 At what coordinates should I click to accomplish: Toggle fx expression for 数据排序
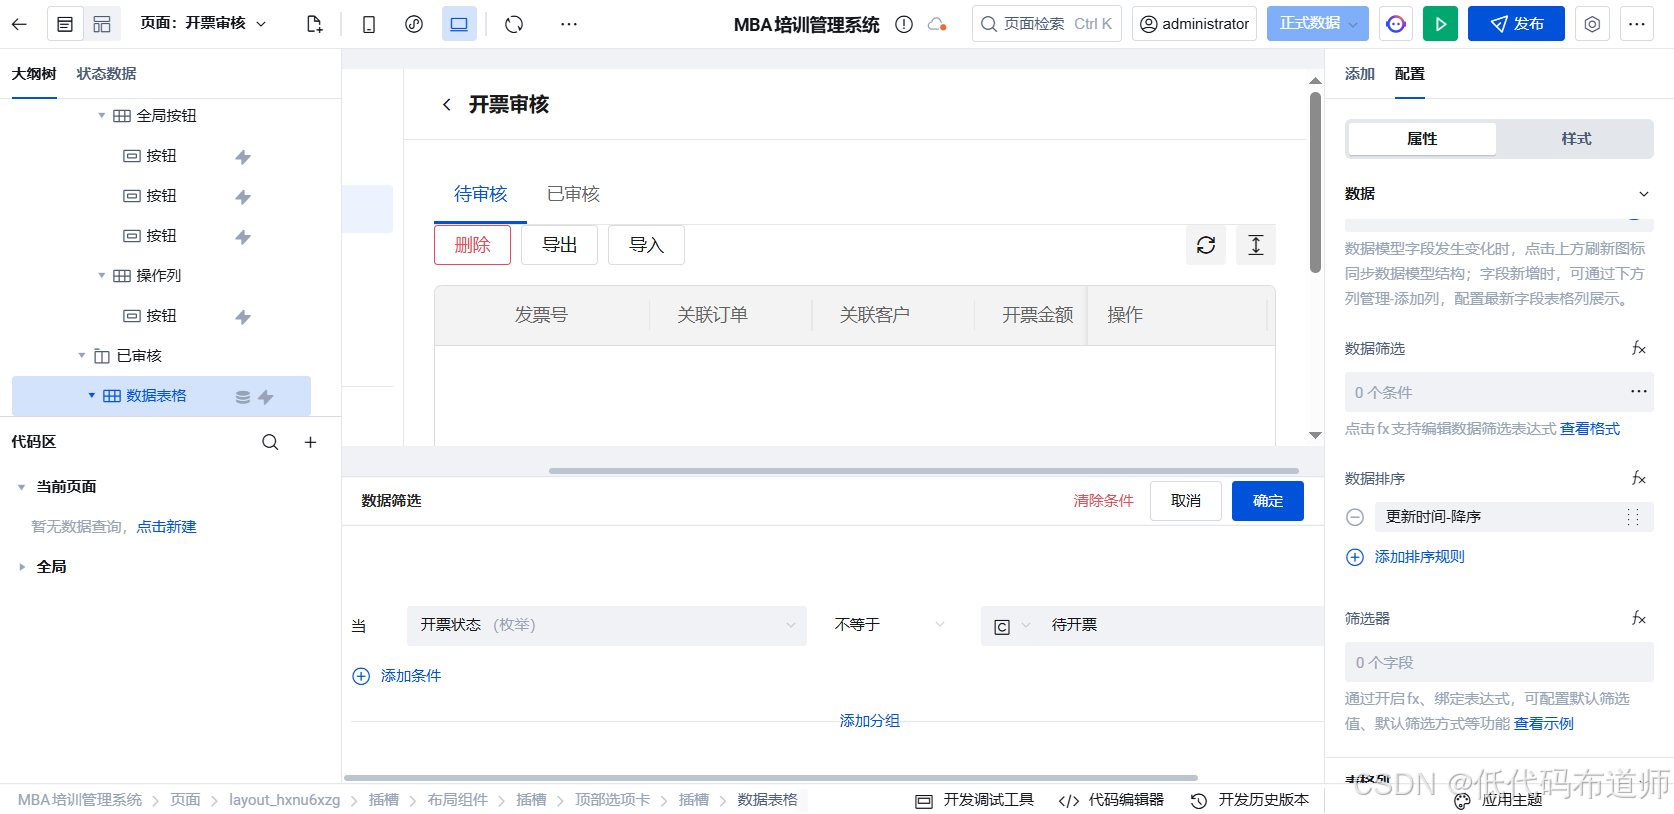pyautogui.click(x=1639, y=479)
